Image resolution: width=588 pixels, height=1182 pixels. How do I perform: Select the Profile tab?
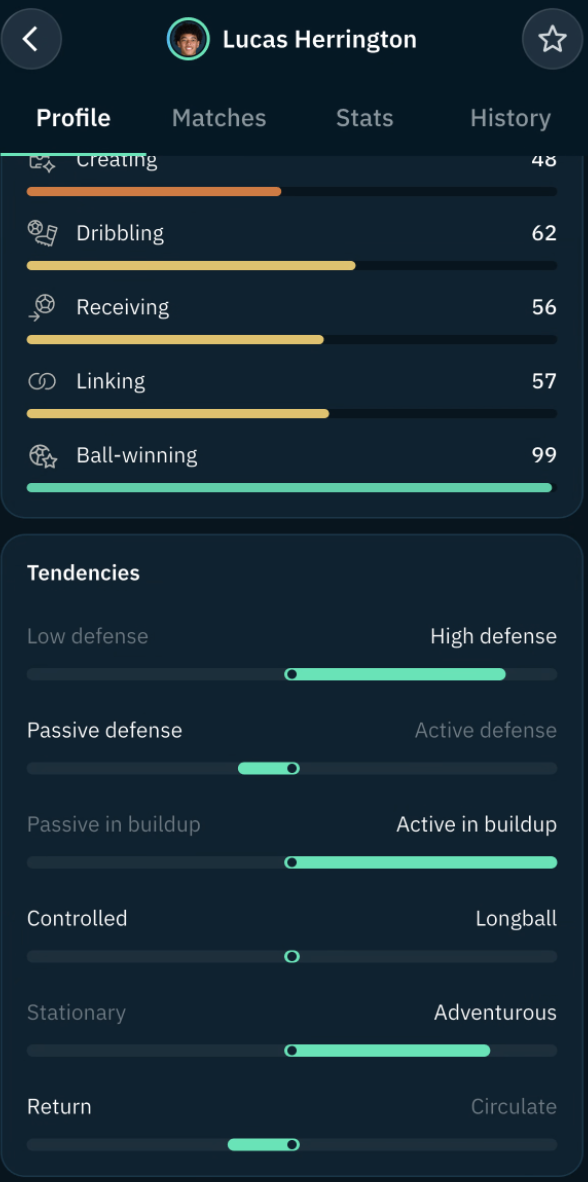point(73,118)
